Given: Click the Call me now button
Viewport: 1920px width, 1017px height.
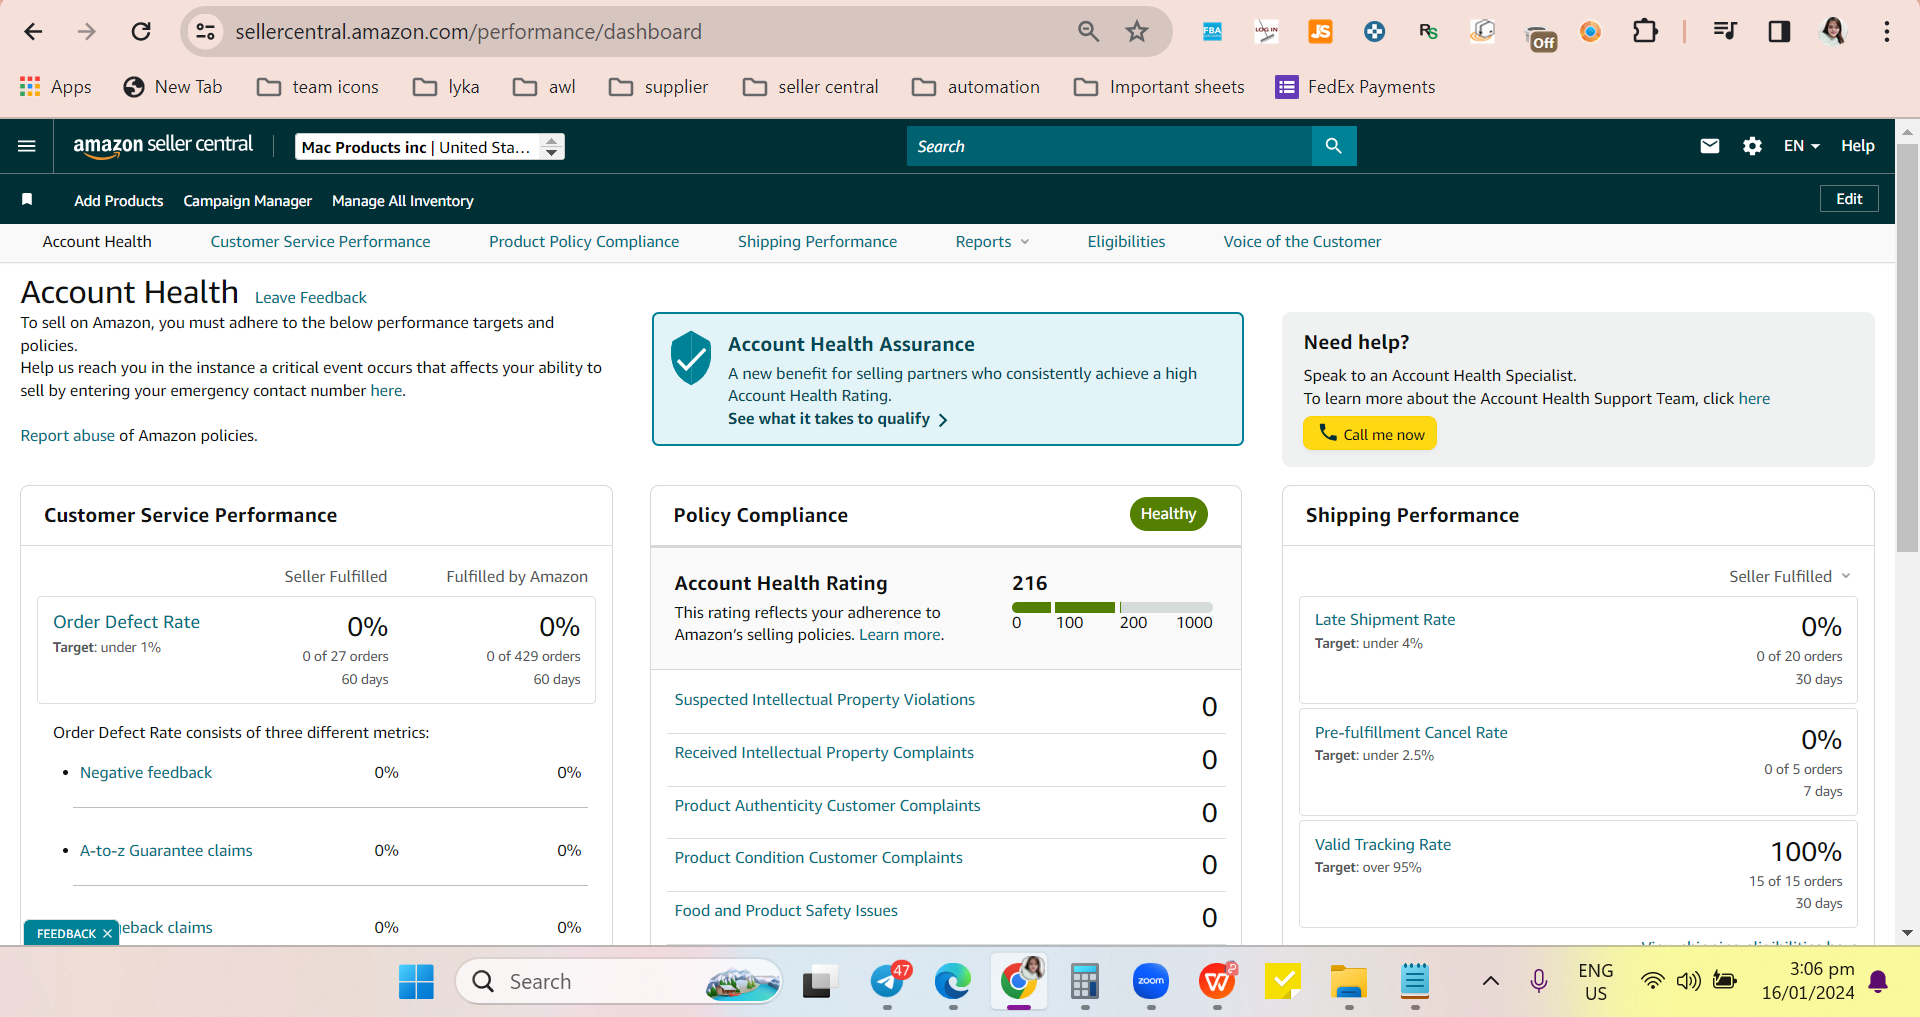Looking at the screenshot, I should [1369, 434].
